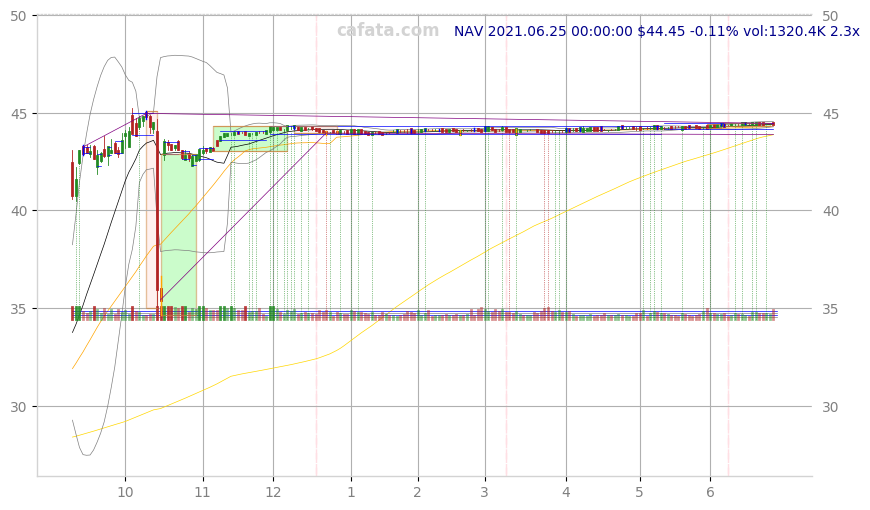Click right axis label 40
The height and width of the screenshot is (510, 870).
click(x=830, y=211)
